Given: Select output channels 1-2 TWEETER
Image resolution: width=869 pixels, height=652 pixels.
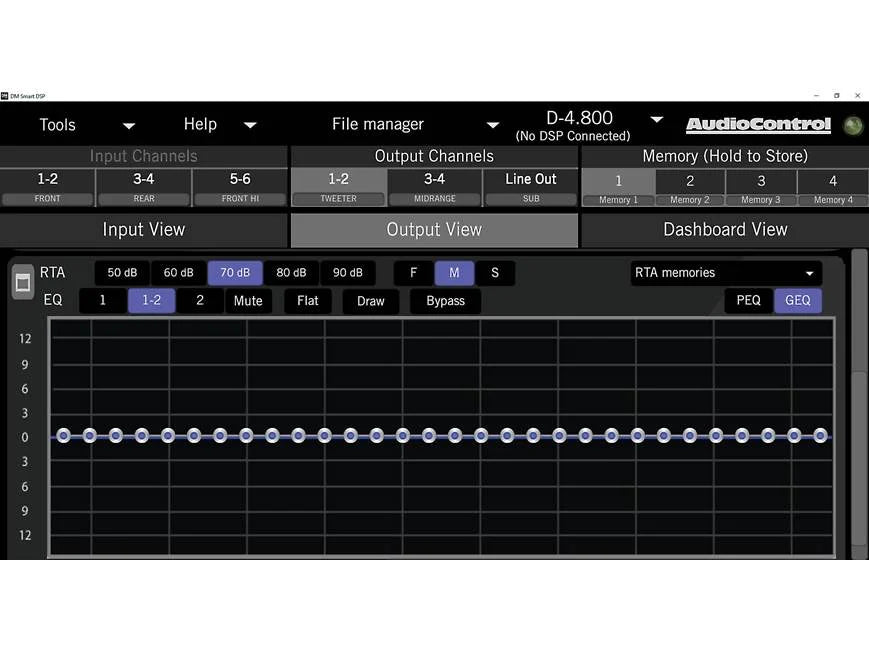Looking at the screenshot, I should click(339, 187).
